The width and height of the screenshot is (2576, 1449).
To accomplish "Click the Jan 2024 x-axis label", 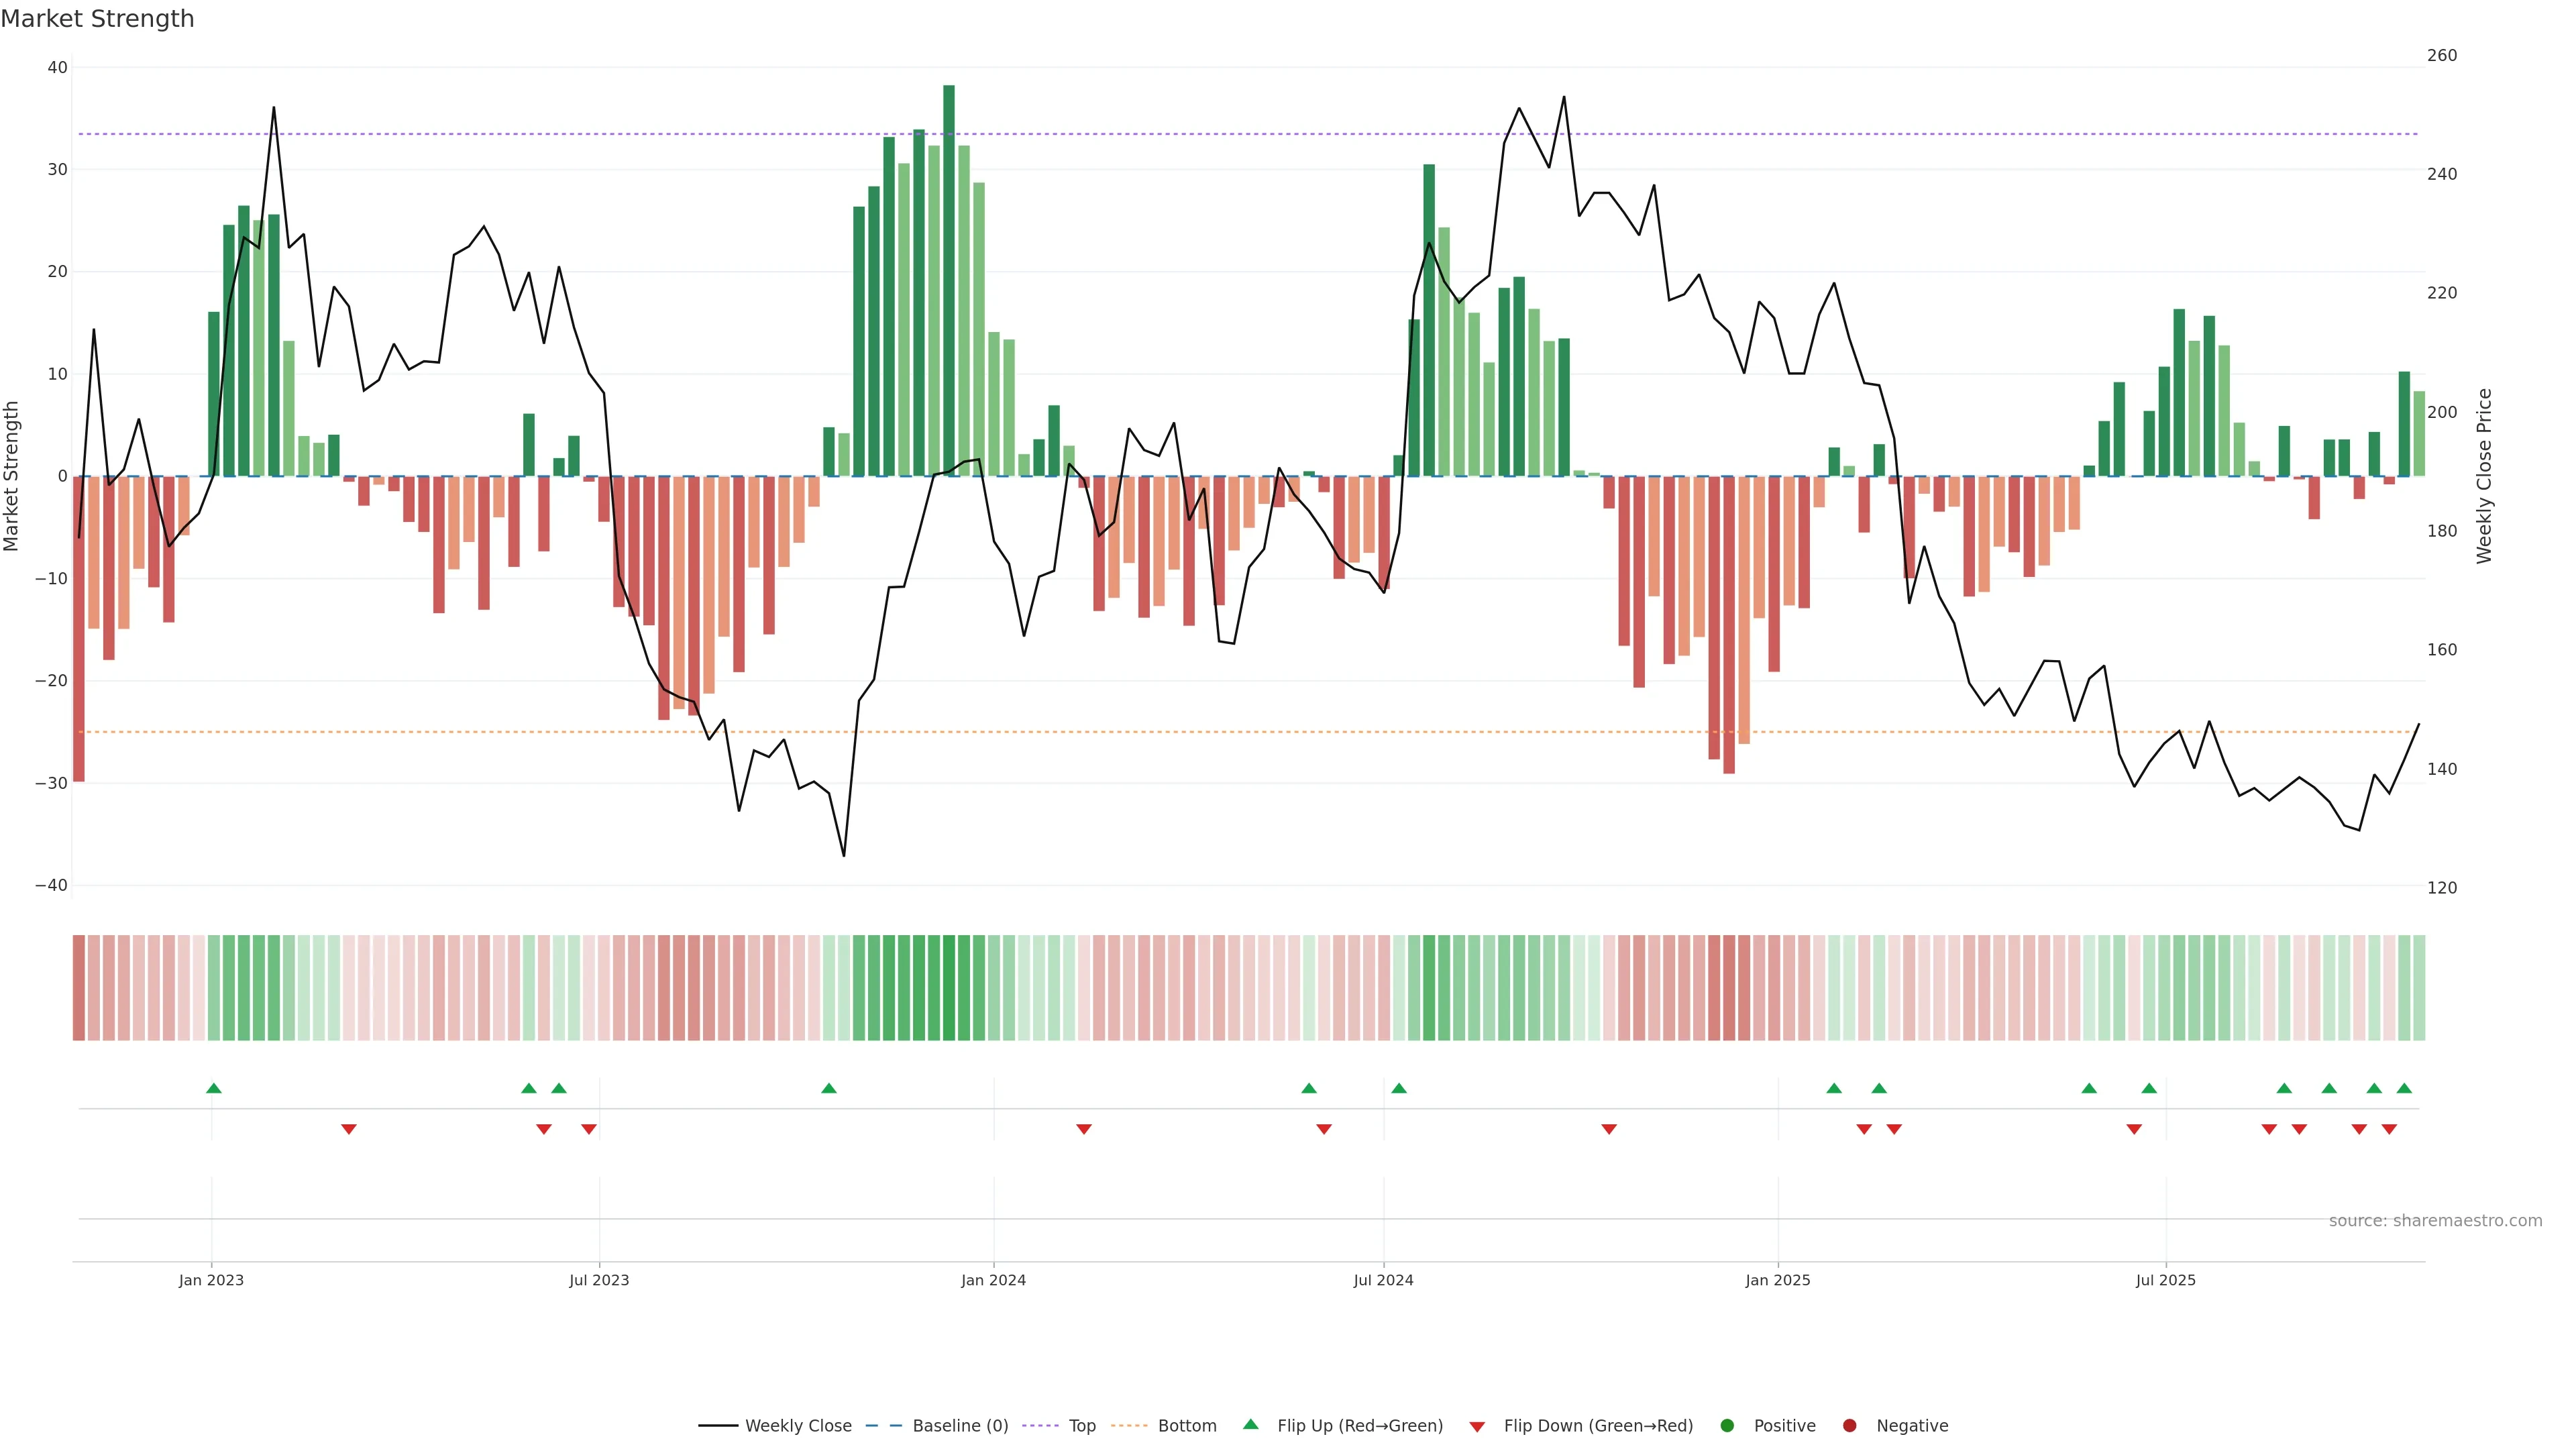I will [993, 1280].
